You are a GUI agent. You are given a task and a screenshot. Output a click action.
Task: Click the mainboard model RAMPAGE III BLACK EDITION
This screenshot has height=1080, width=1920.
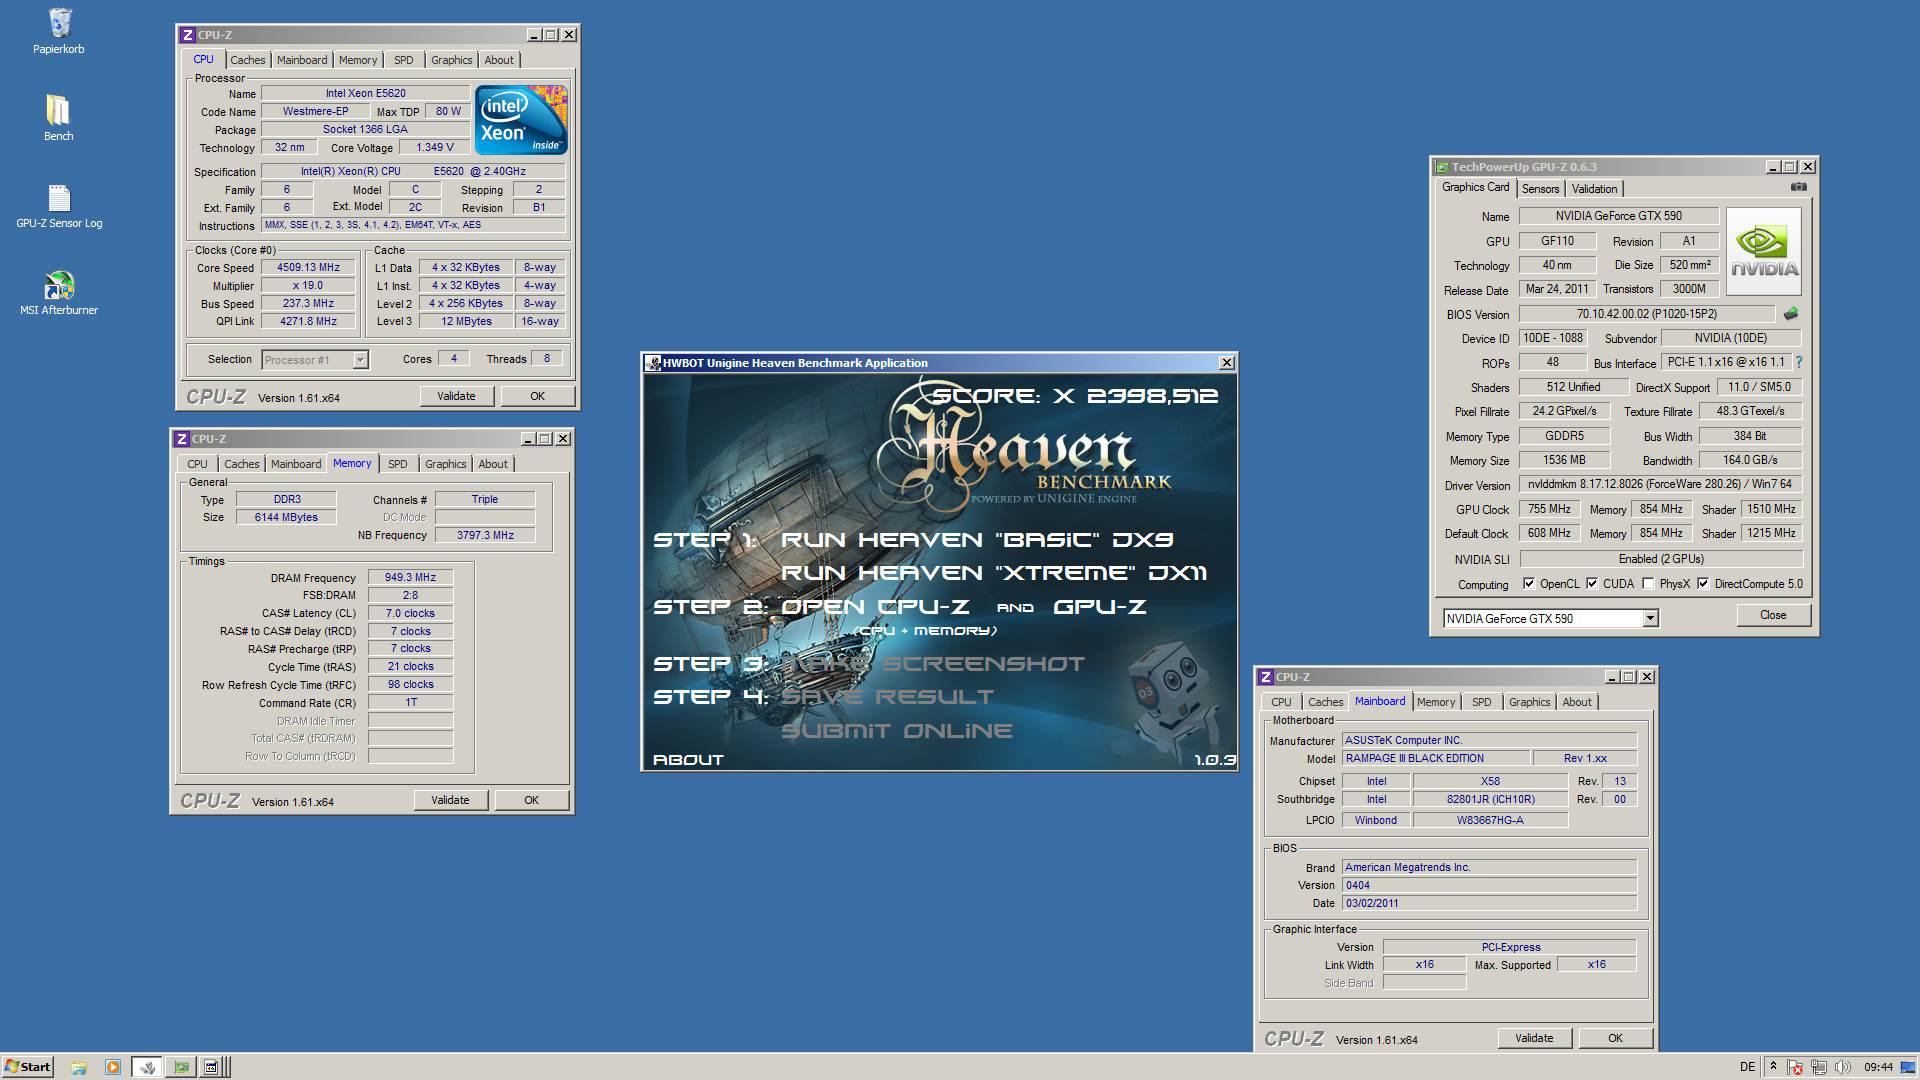[x=1435, y=758]
